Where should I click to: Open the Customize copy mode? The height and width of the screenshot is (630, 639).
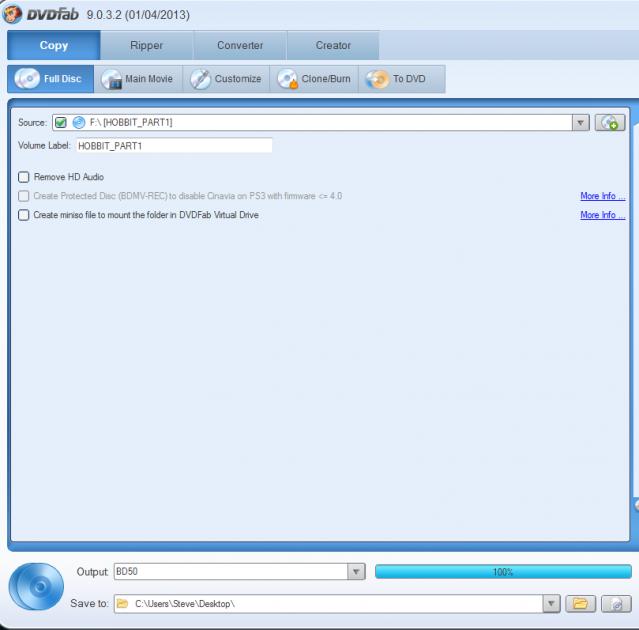pyautogui.click(x=226, y=79)
